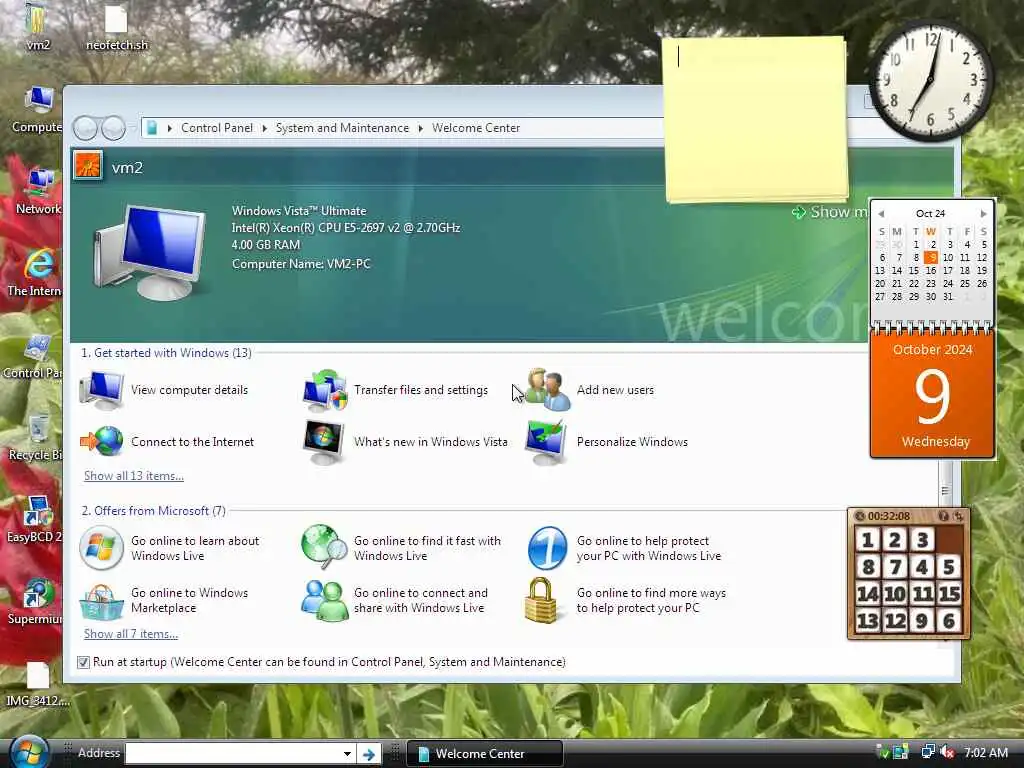Open the Start menu orb
This screenshot has width=1024, height=768.
(x=27, y=752)
